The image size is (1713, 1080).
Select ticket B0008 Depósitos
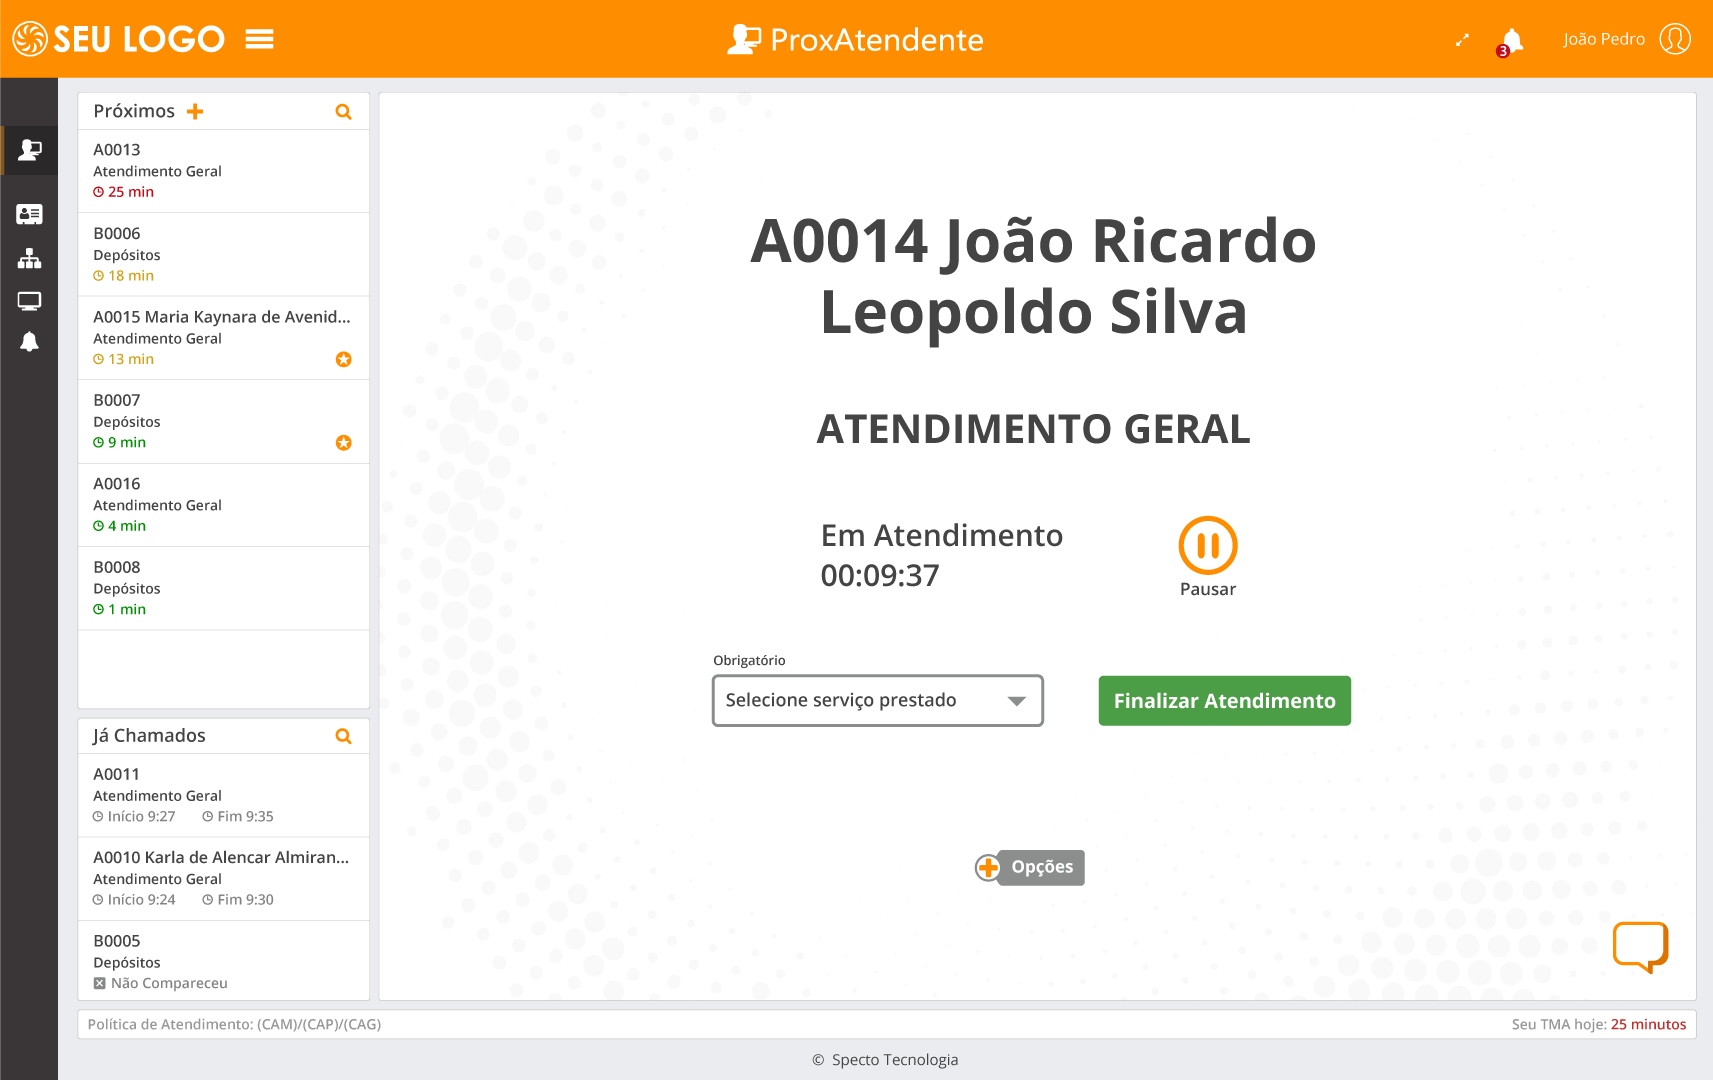click(x=224, y=589)
